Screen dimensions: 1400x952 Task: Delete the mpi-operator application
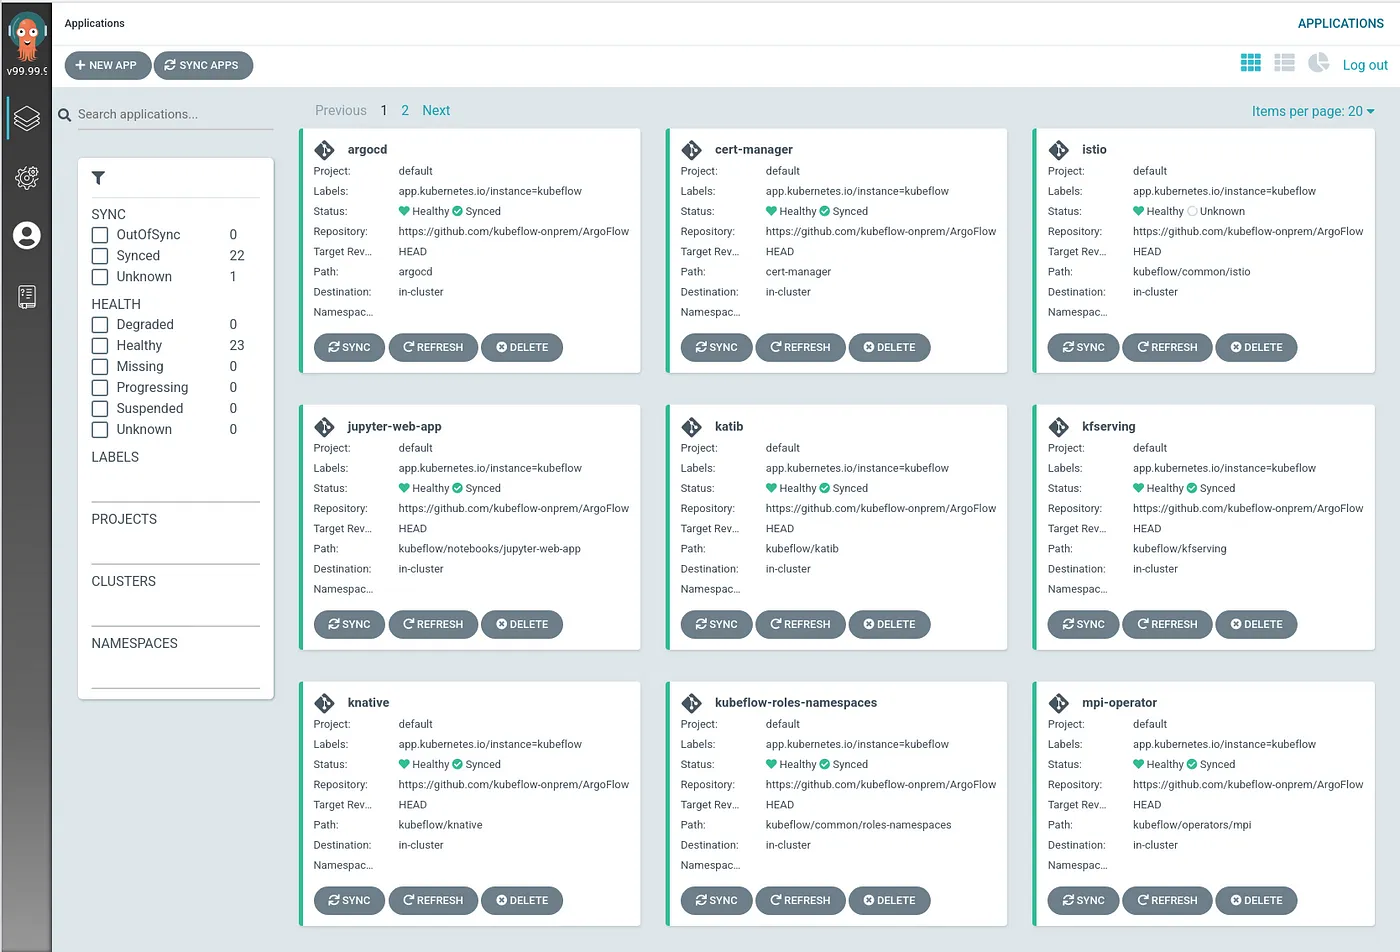[x=1256, y=900]
